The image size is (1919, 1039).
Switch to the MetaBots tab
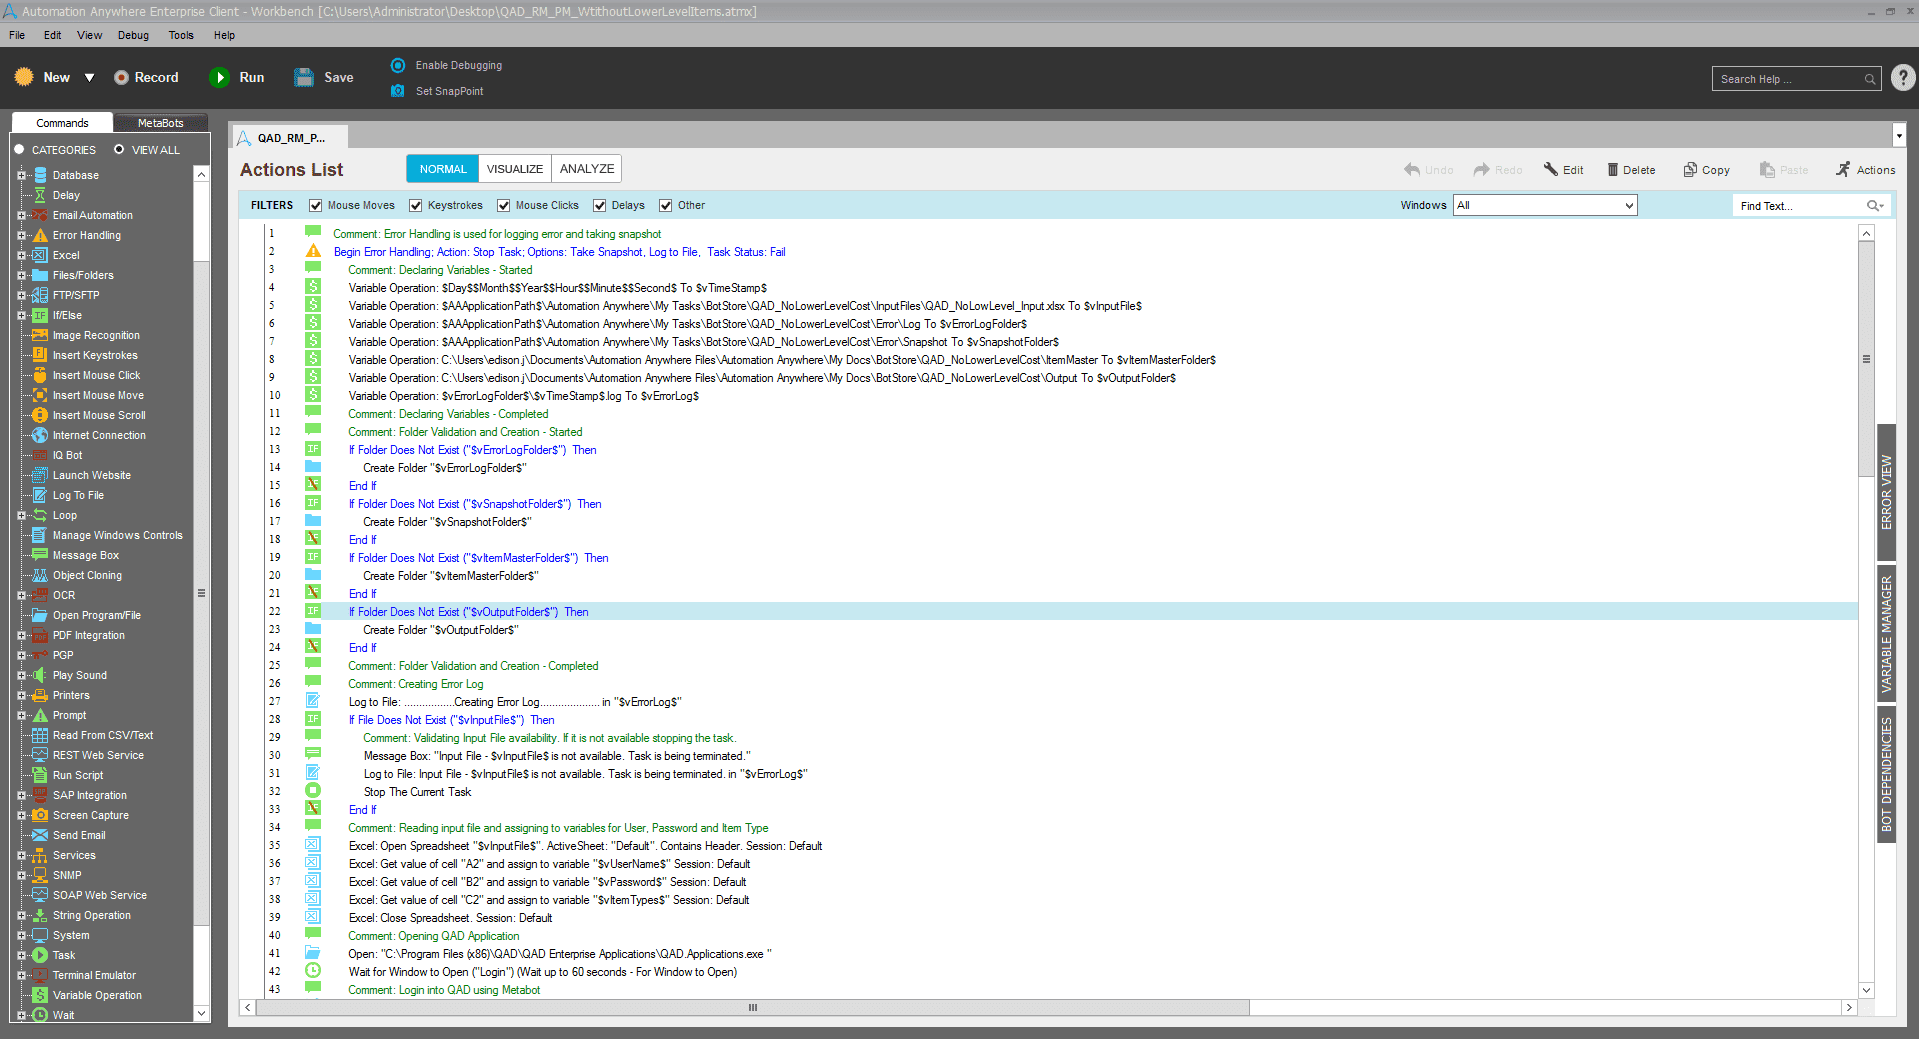160,123
